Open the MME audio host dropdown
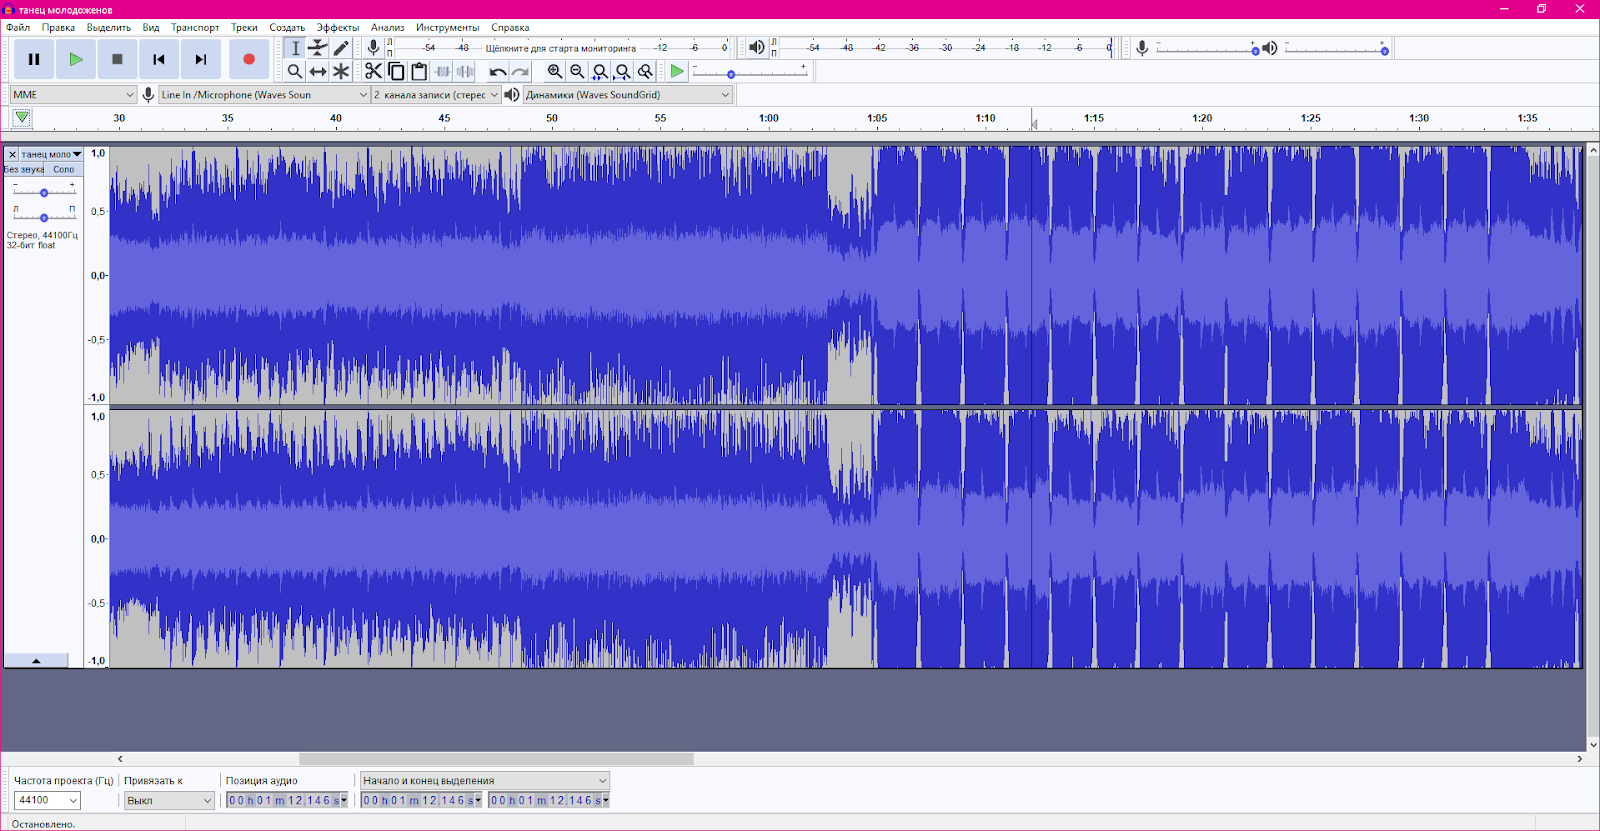This screenshot has width=1600, height=831. (x=73, y=95)
